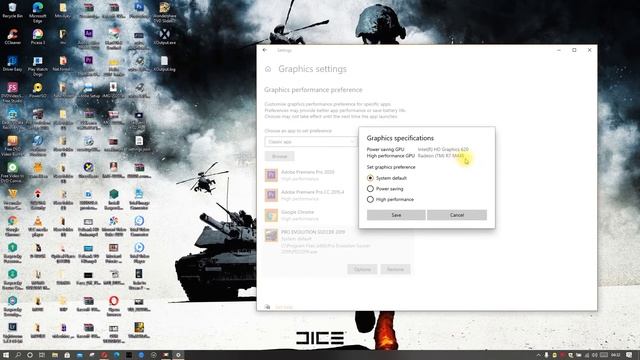Viewport: 640px width, 360px height.
Task: Open Photoshop desktop shortcut
Action: click(139, 11)
